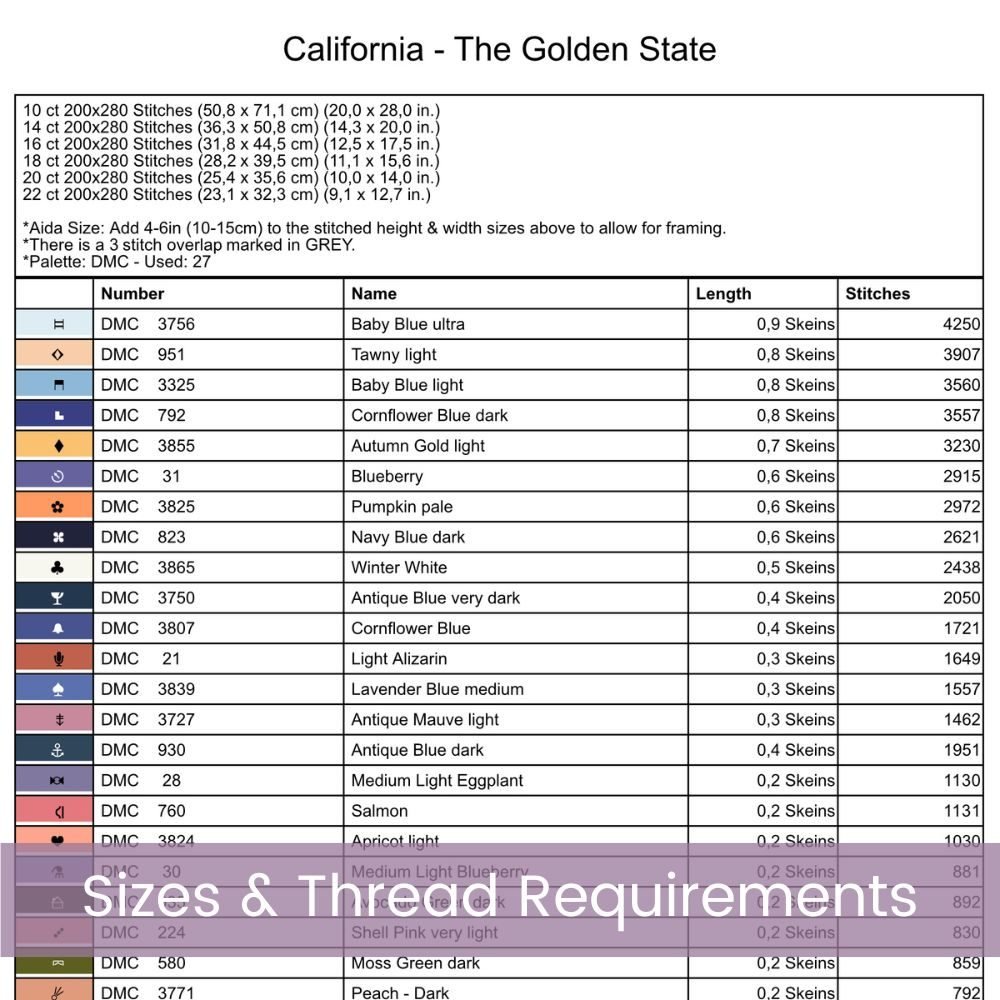Screen dimensions: 1000x1000
Task: Click the Length column header
Action: [723, 294]
